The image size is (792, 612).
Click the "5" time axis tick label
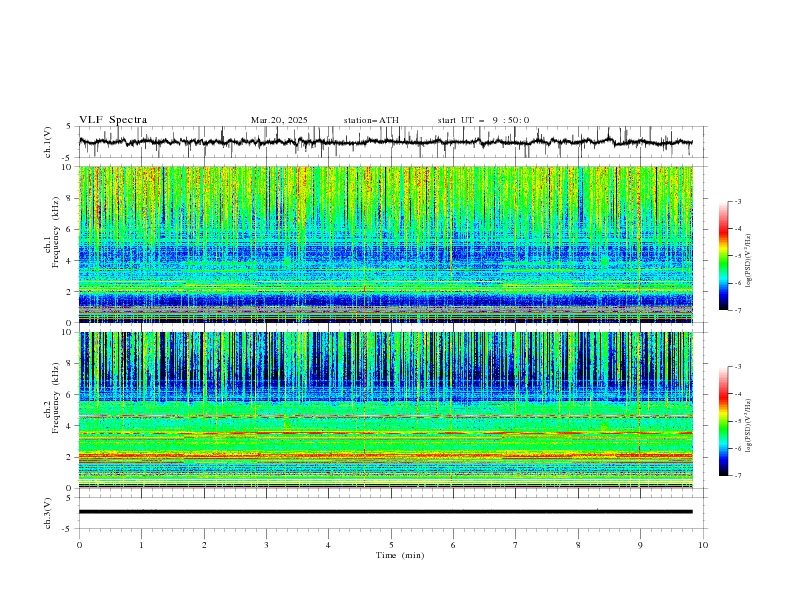click(391, 545)
